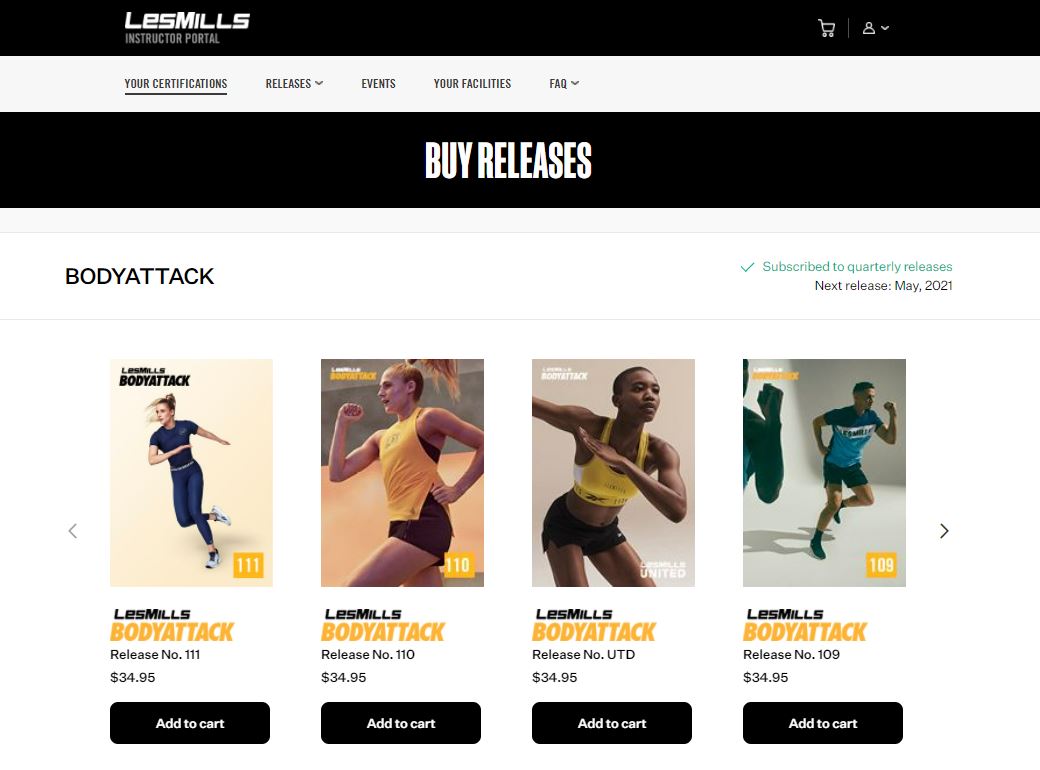Open the user account icon menu
The height and width of the screenshot is (770, 1040).
point(868,29)
